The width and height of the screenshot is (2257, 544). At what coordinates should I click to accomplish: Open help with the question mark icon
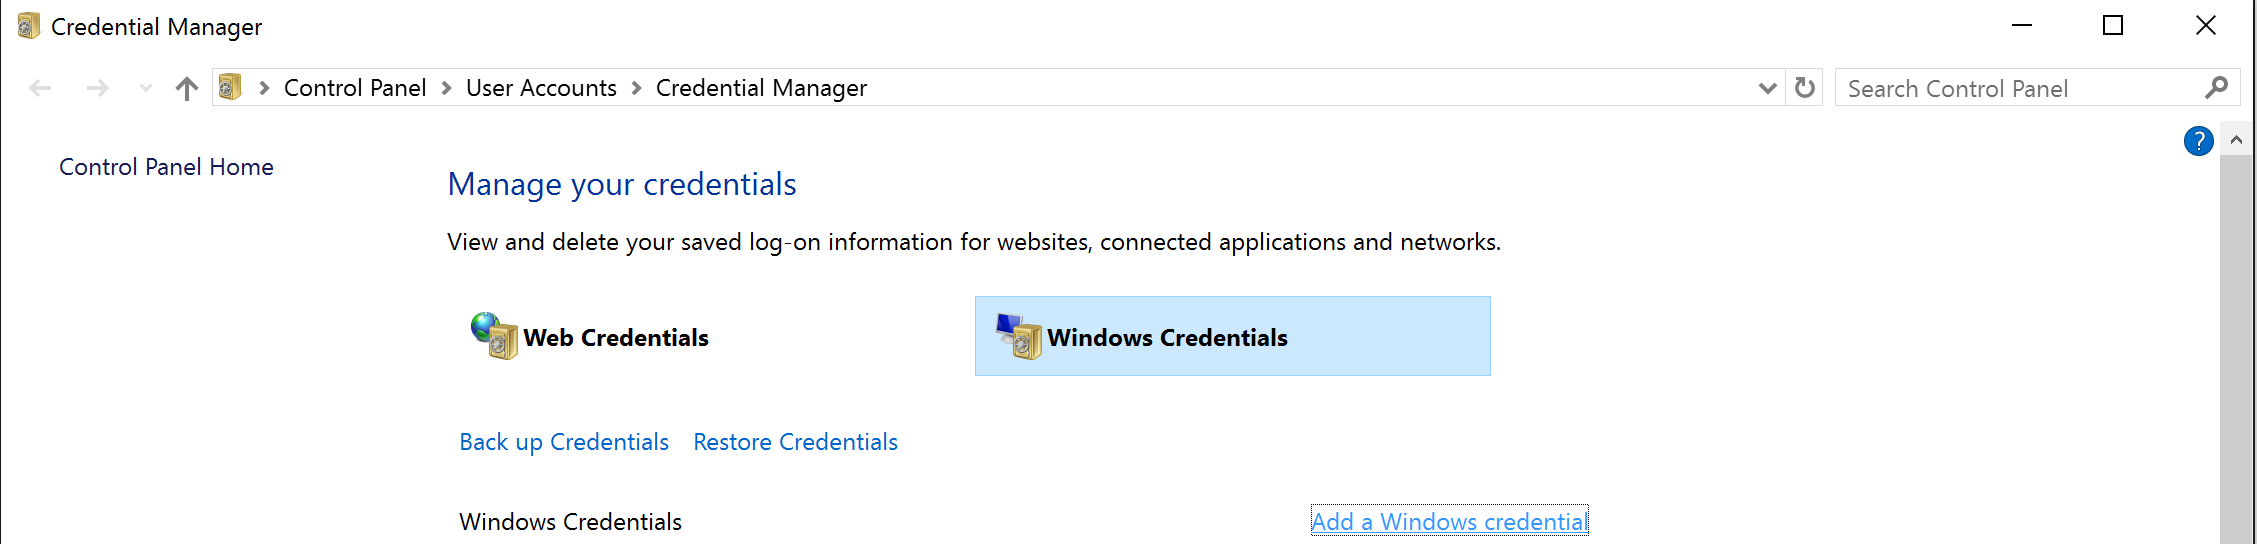2198,141
